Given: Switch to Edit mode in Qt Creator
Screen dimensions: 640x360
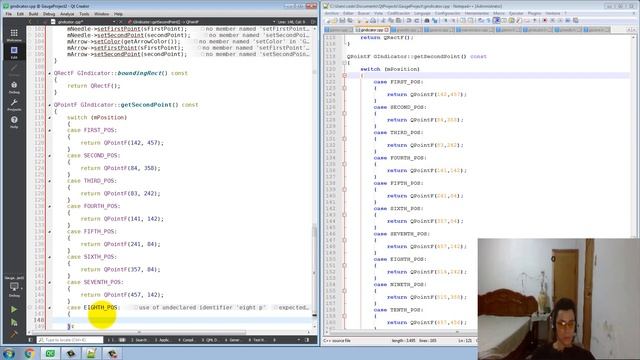Looking at the screenshot, I should (x=14, y=52).
